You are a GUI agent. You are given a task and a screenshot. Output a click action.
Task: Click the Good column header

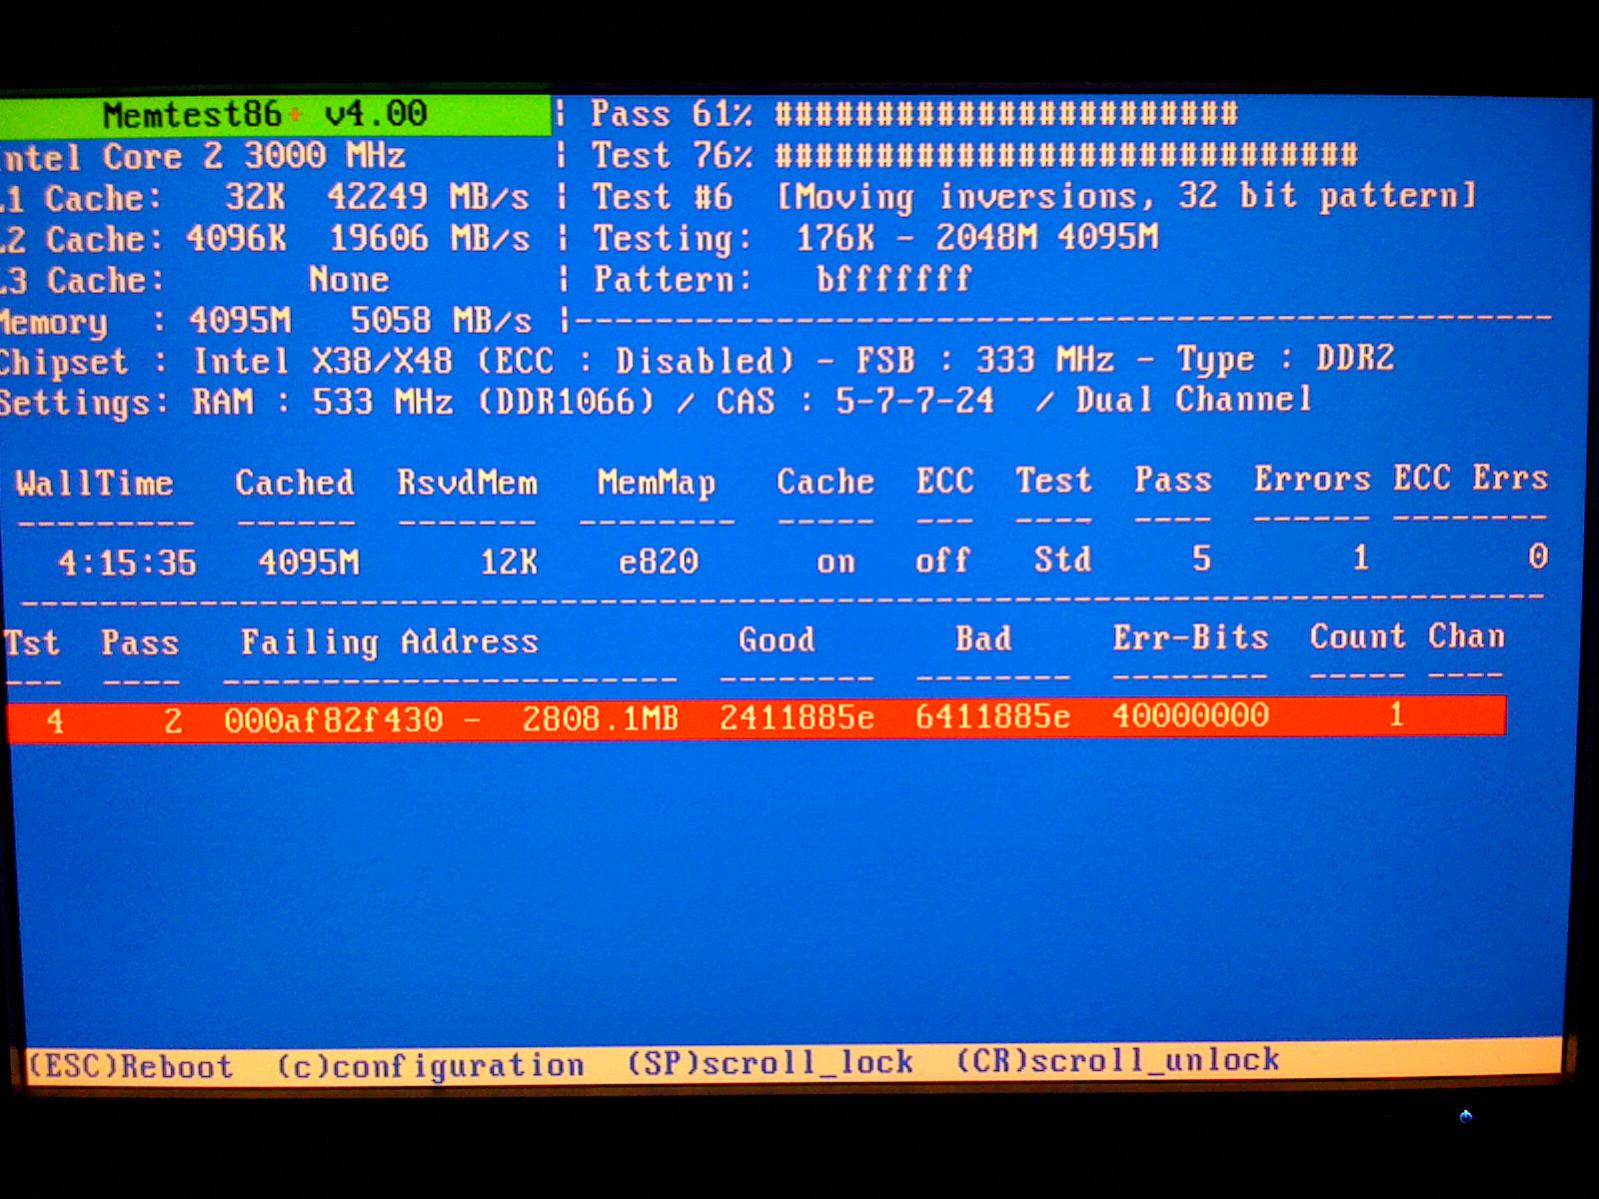pyautogui.click(x=776, y=640)
